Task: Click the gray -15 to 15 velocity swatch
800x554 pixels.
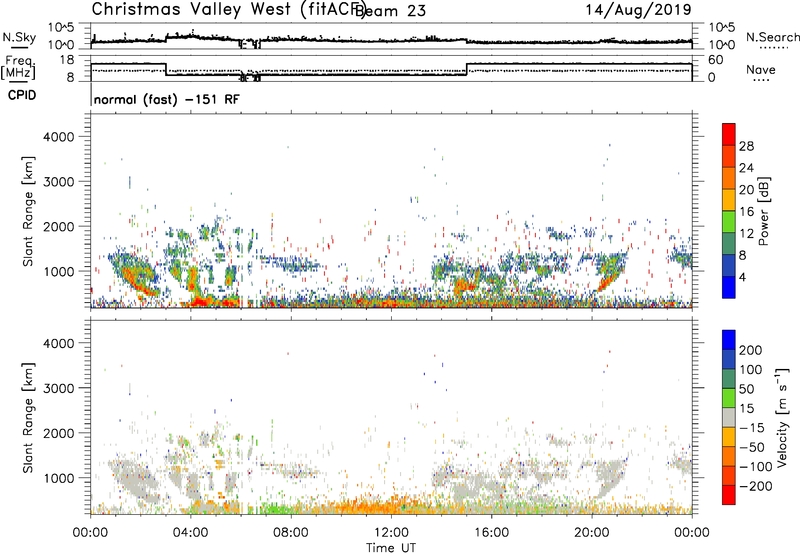Action: [x=729, y=417]
